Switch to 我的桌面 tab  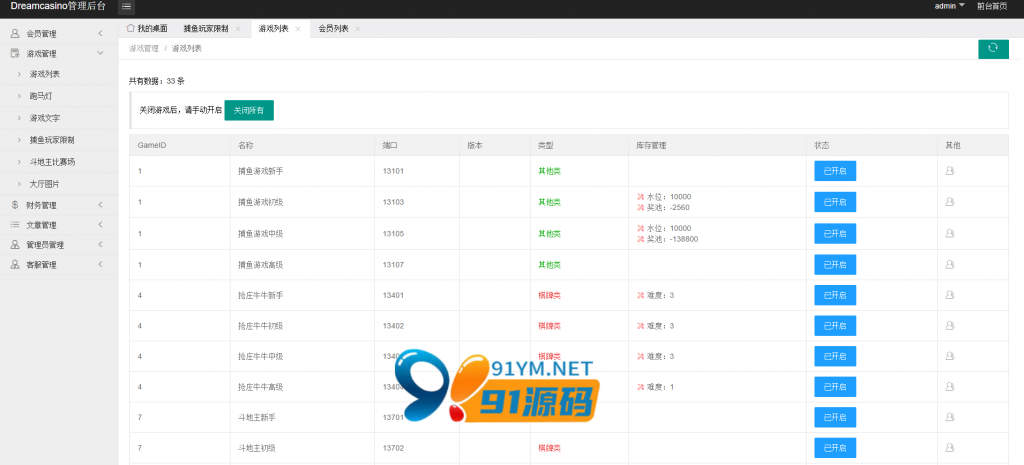tap(148, 29)
